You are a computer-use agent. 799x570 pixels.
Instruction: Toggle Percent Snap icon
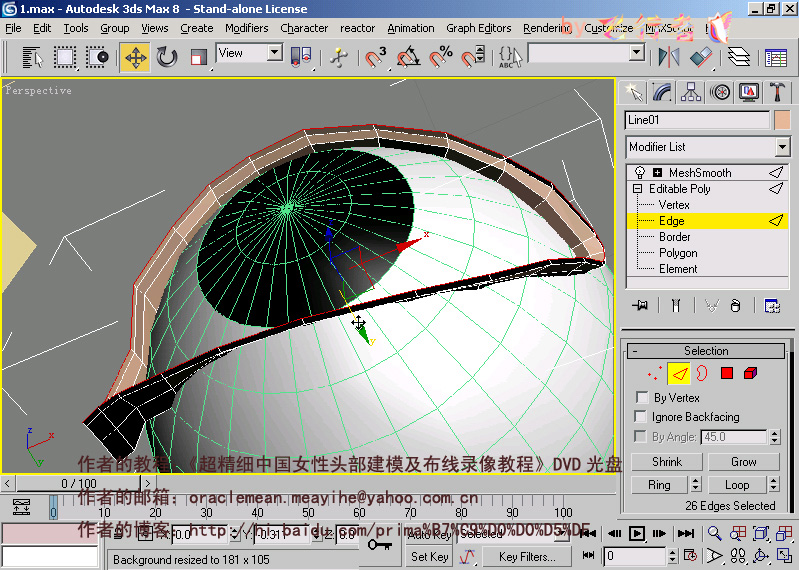441,57
